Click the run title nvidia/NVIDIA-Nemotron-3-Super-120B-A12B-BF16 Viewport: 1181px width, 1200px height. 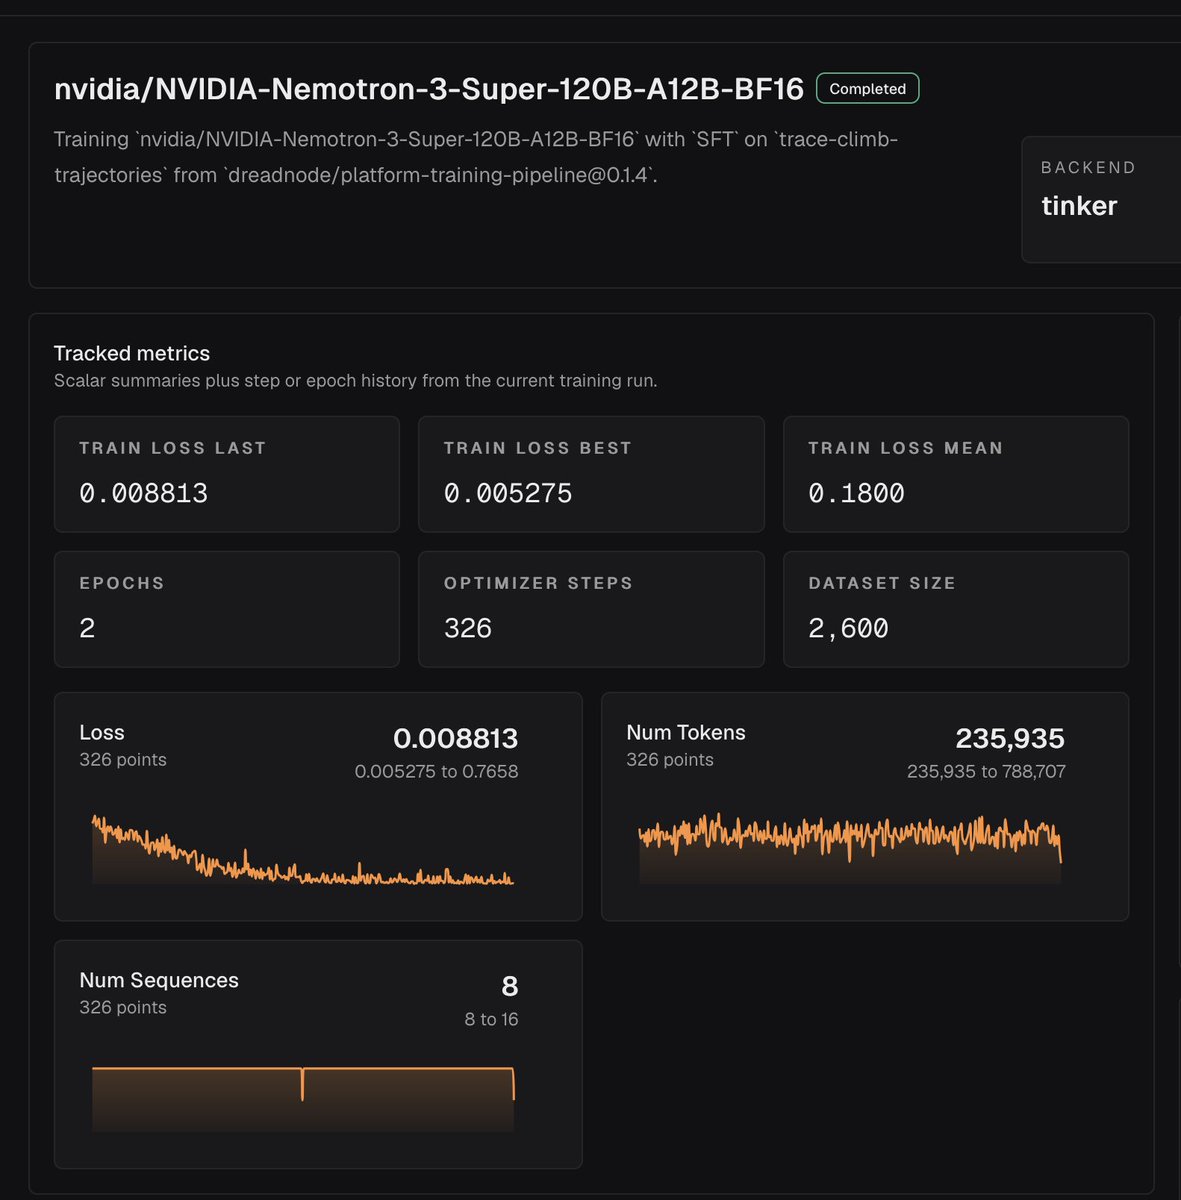click(428, 89)
